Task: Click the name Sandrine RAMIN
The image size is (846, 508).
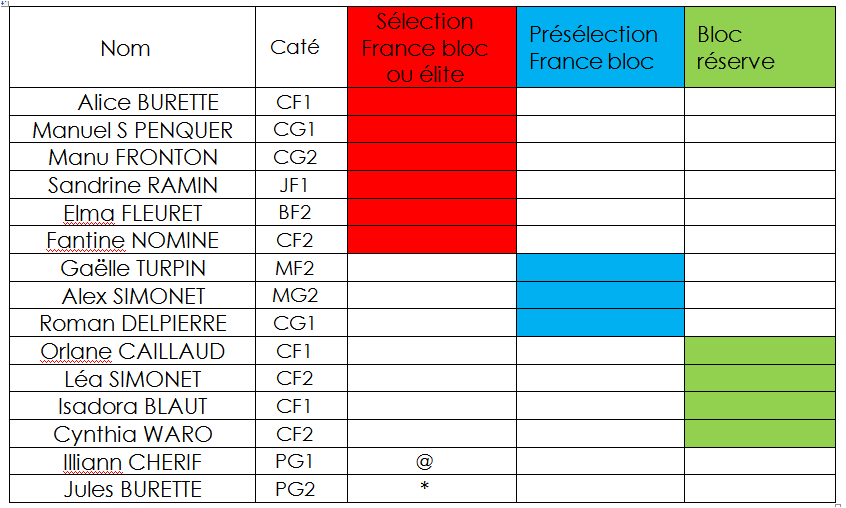Action: pyautogui.click(x=133, y=185)
